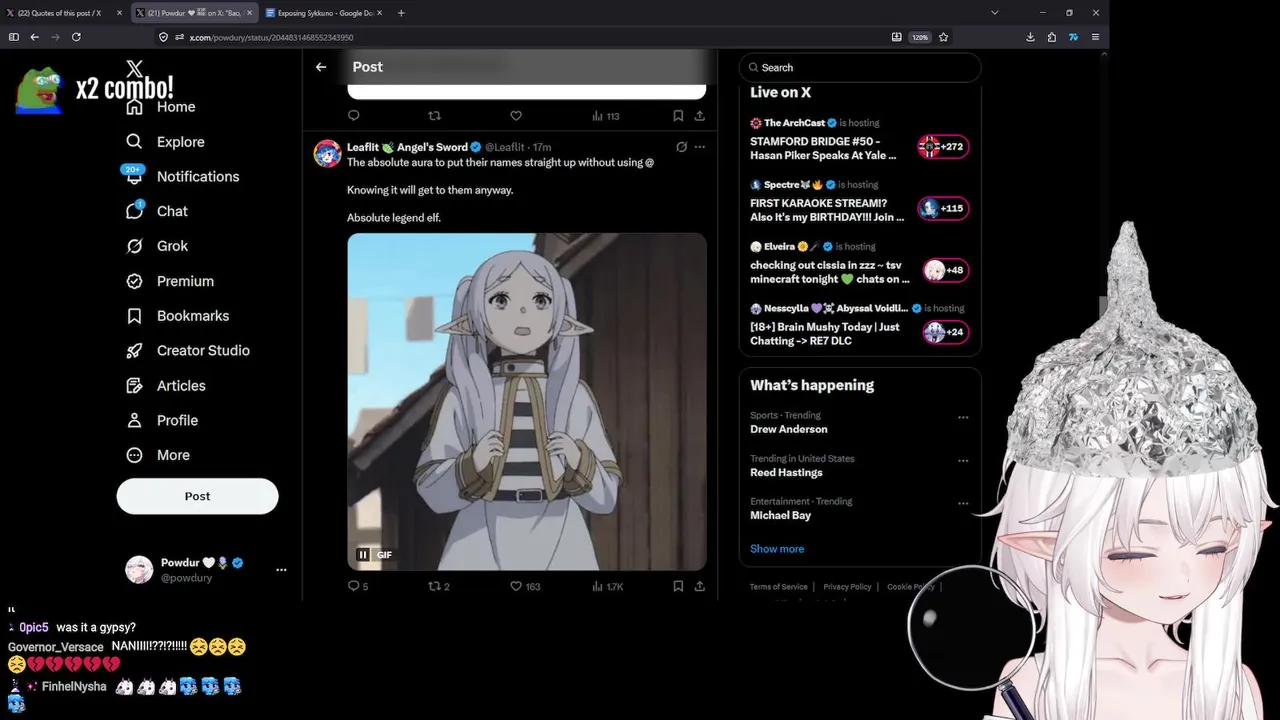Viewport: 1280px width, 720px height.
Task: Reload the current page
Action: 76,37
